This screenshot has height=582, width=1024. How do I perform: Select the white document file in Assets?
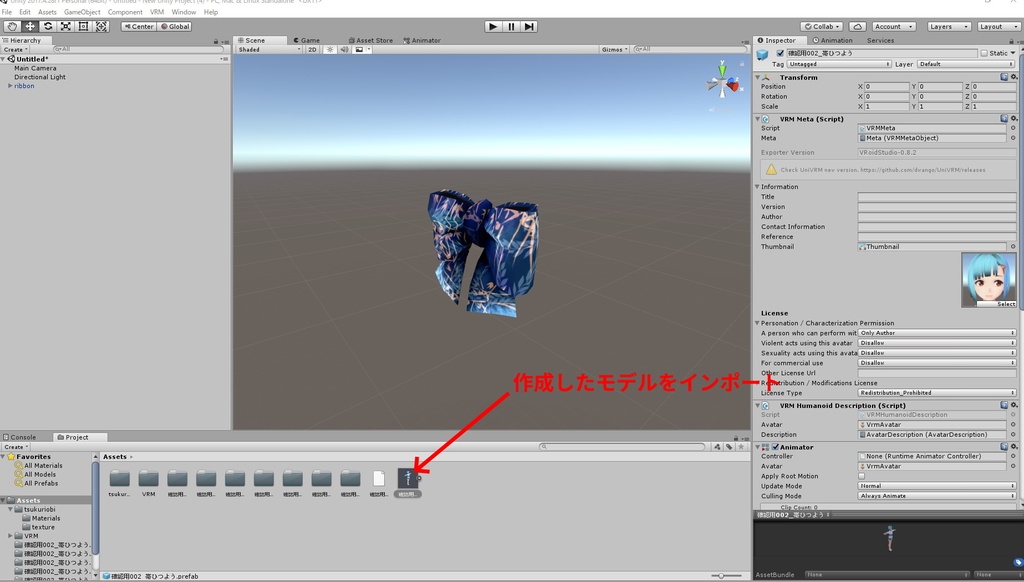coord(379,479)
